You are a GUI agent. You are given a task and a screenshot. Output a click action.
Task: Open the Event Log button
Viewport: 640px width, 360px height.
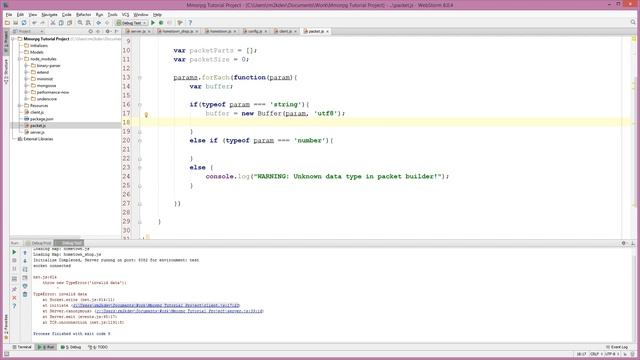tap(617, 347)
